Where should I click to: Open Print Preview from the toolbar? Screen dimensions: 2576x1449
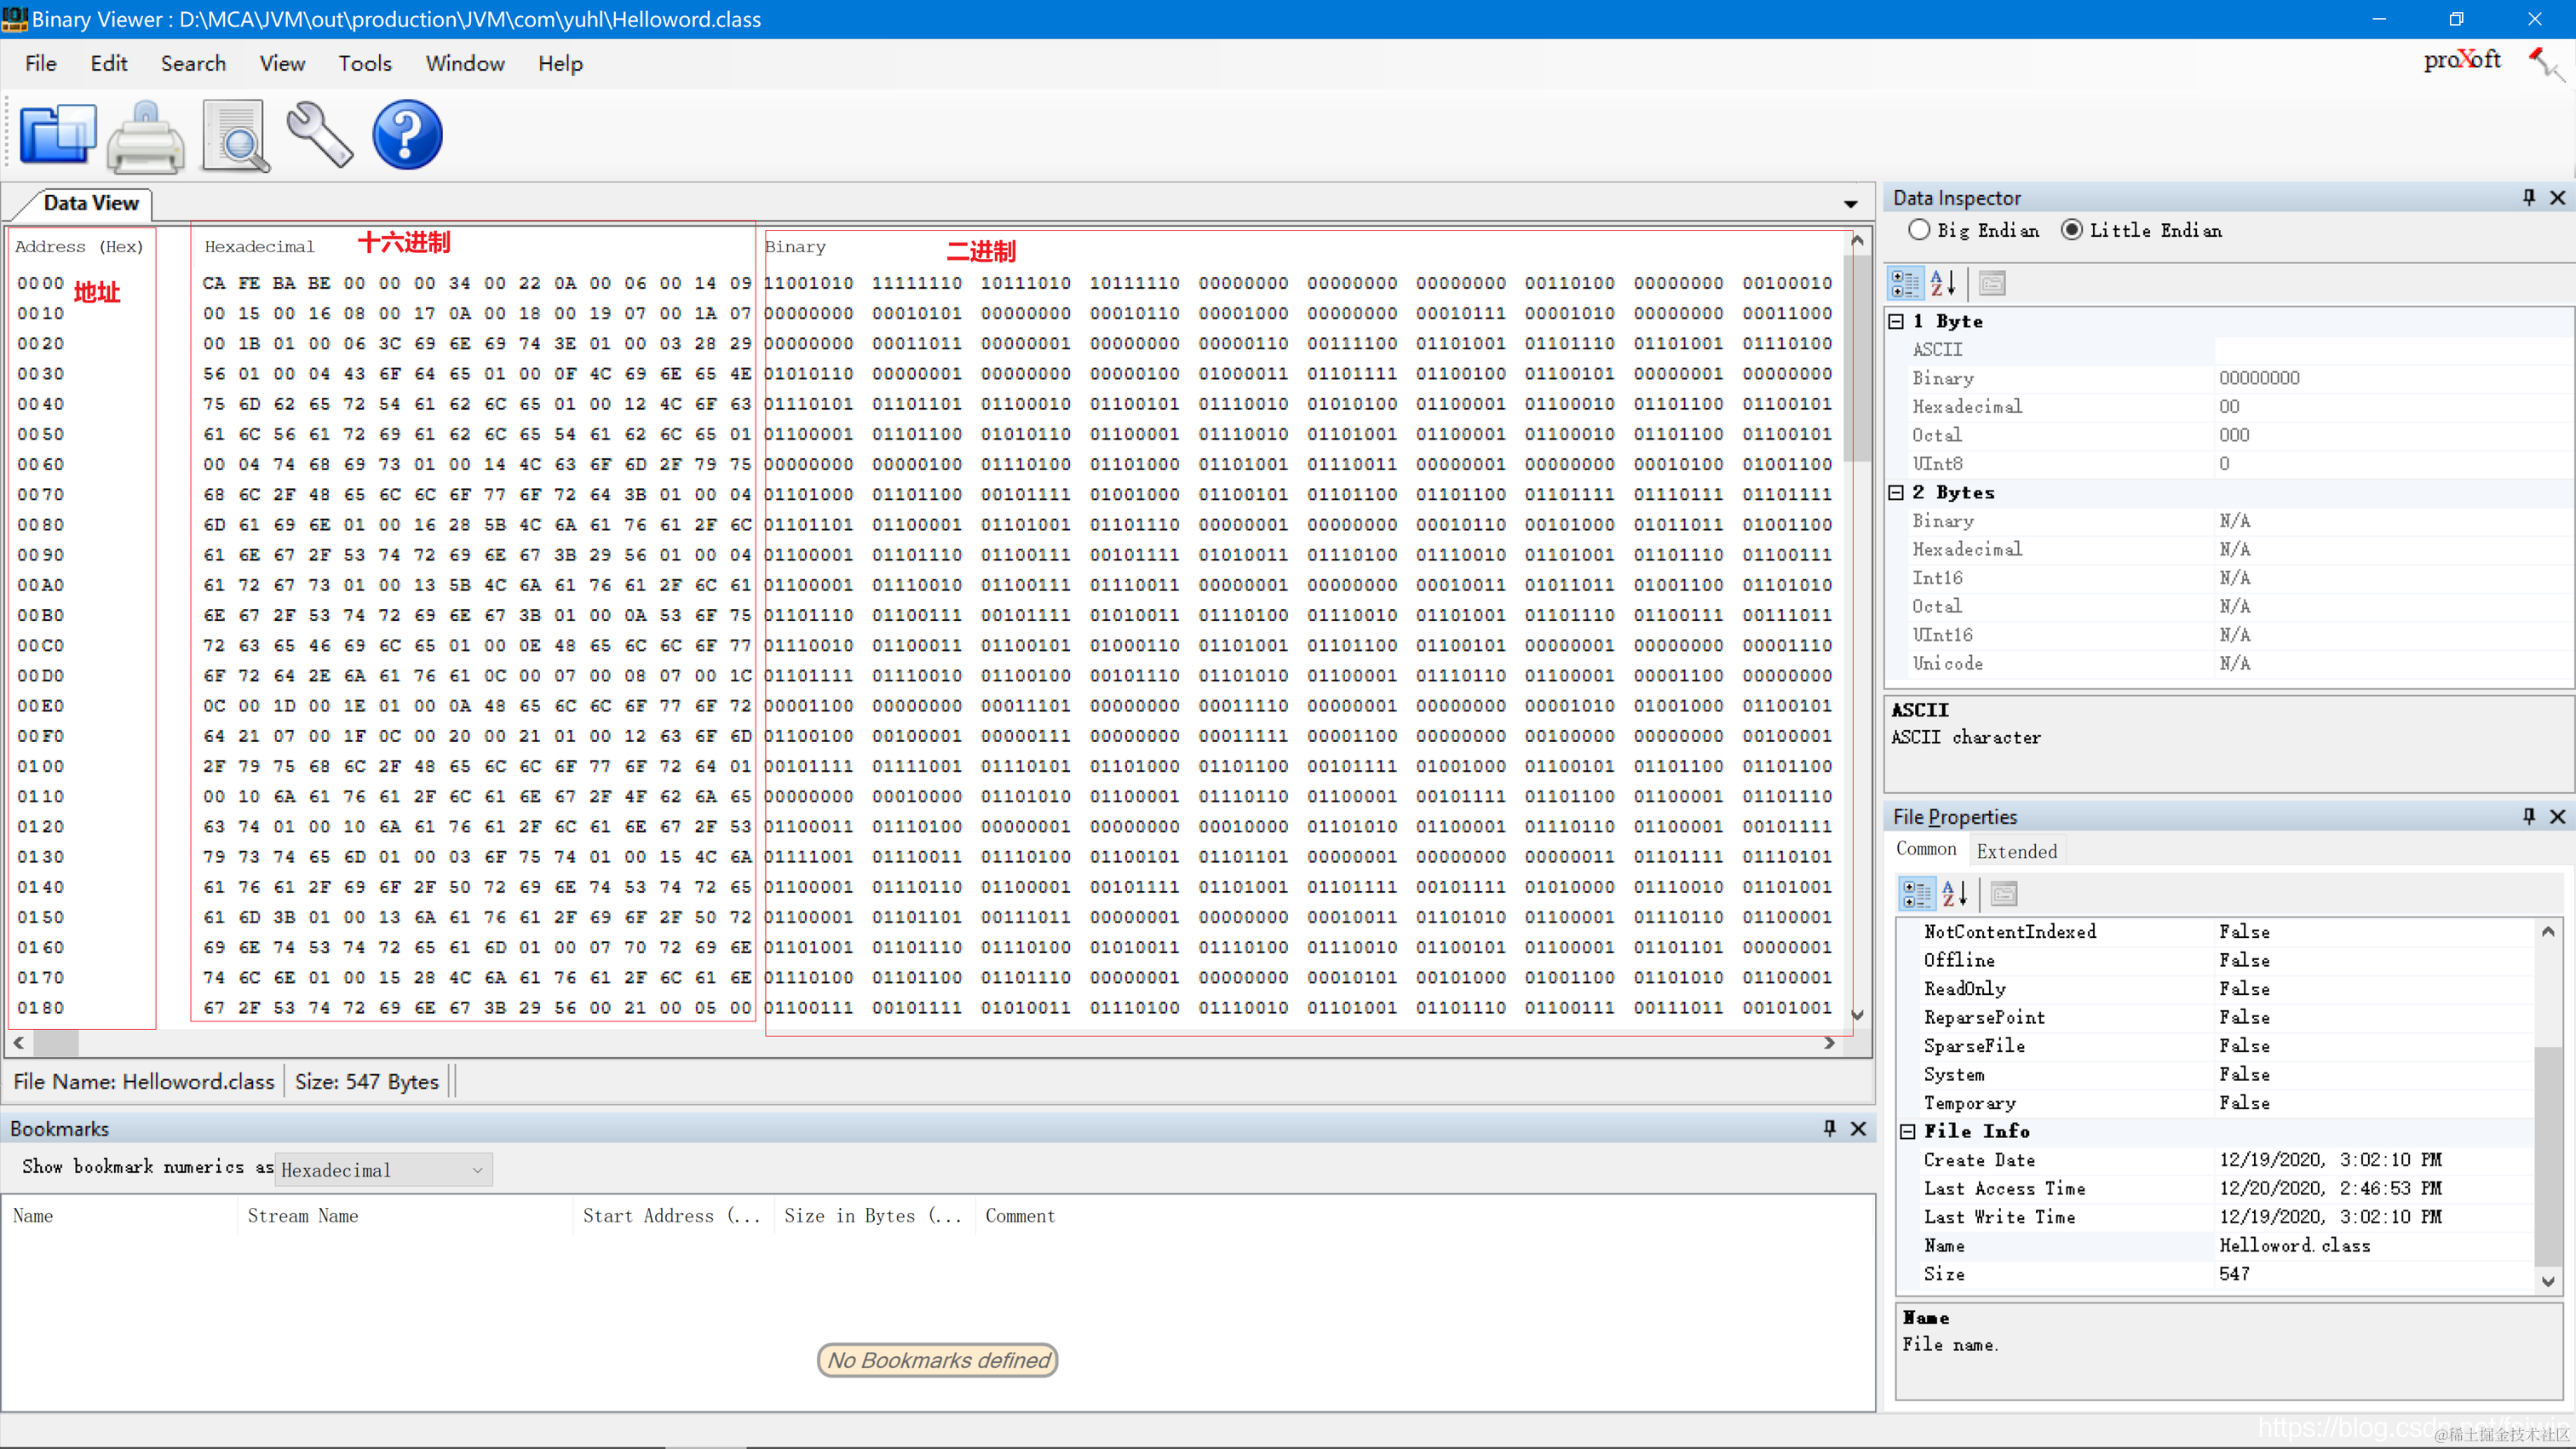[x=235, y=136]
